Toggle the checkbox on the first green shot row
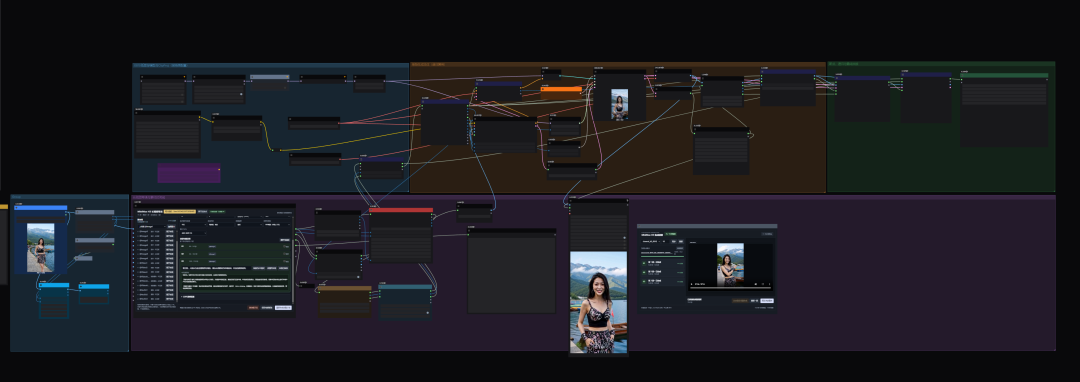 (x=284, y=246)
